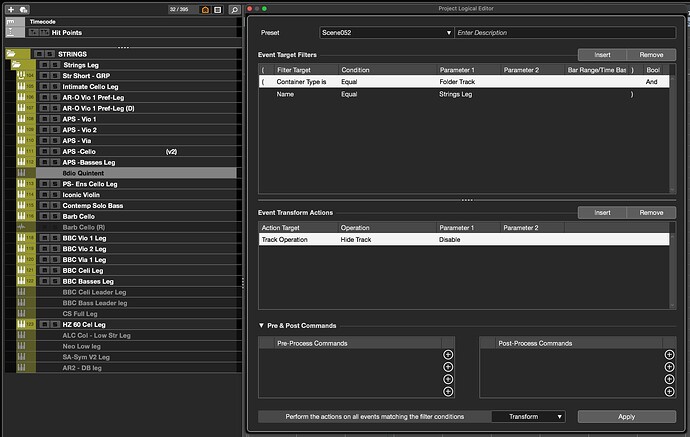The width and height of the screenshot is (690, 437).
Task: Click the Contemp Solo Bass instrument icon
Action: pos(21,205)
